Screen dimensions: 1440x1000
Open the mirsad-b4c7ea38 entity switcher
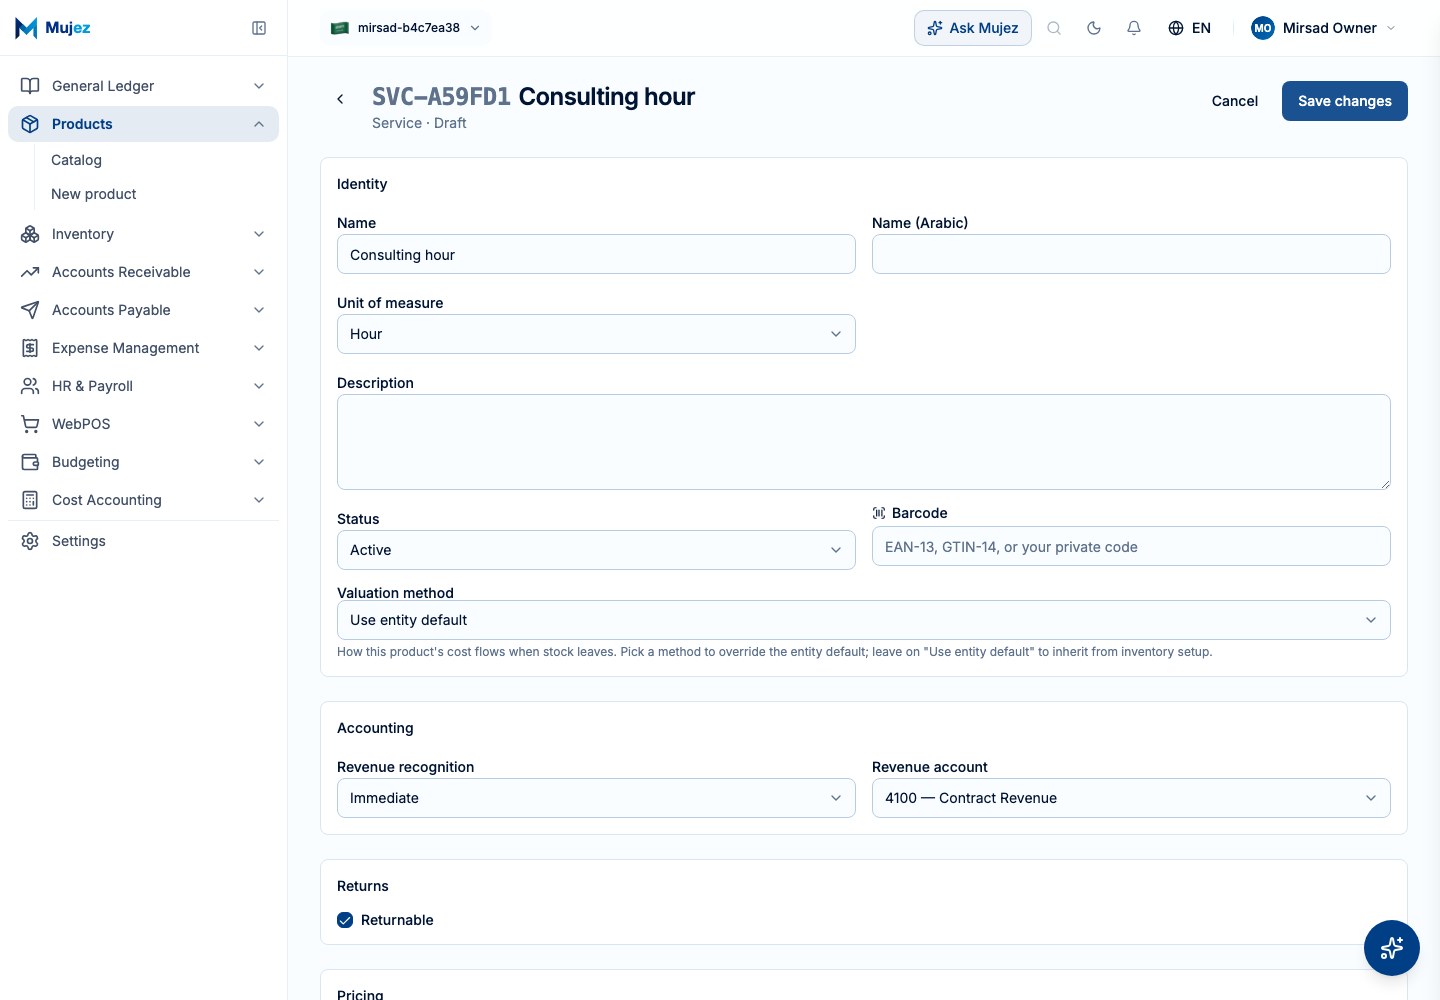point(406,28)
